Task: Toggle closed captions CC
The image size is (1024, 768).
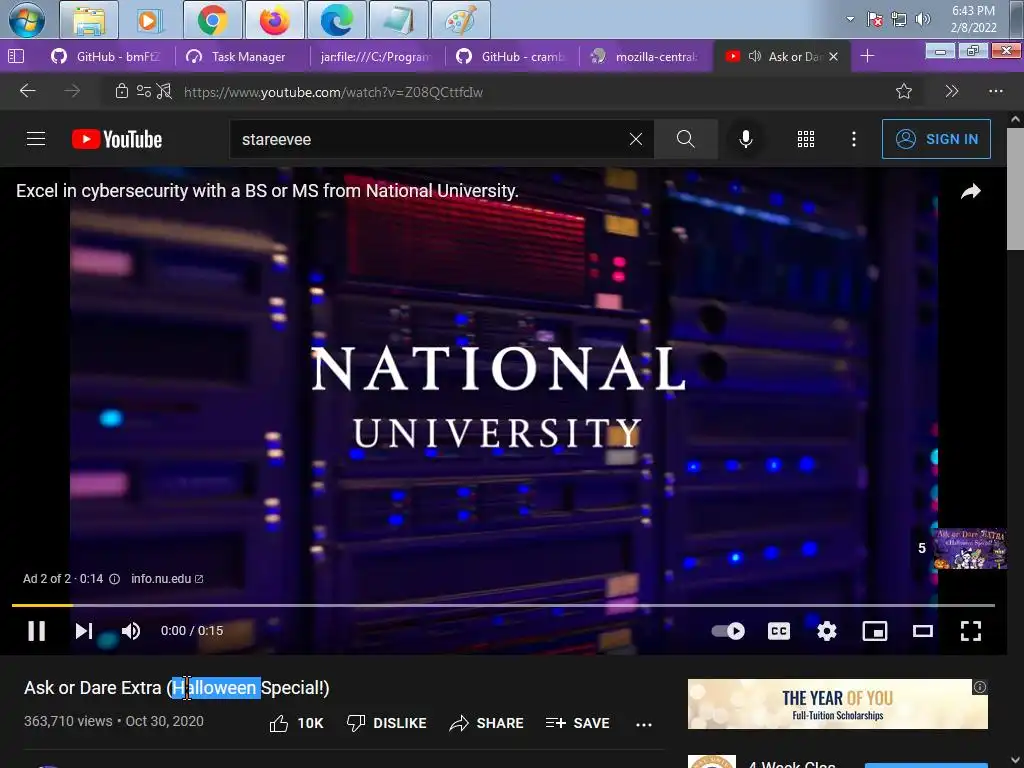Action: [778, 631]
